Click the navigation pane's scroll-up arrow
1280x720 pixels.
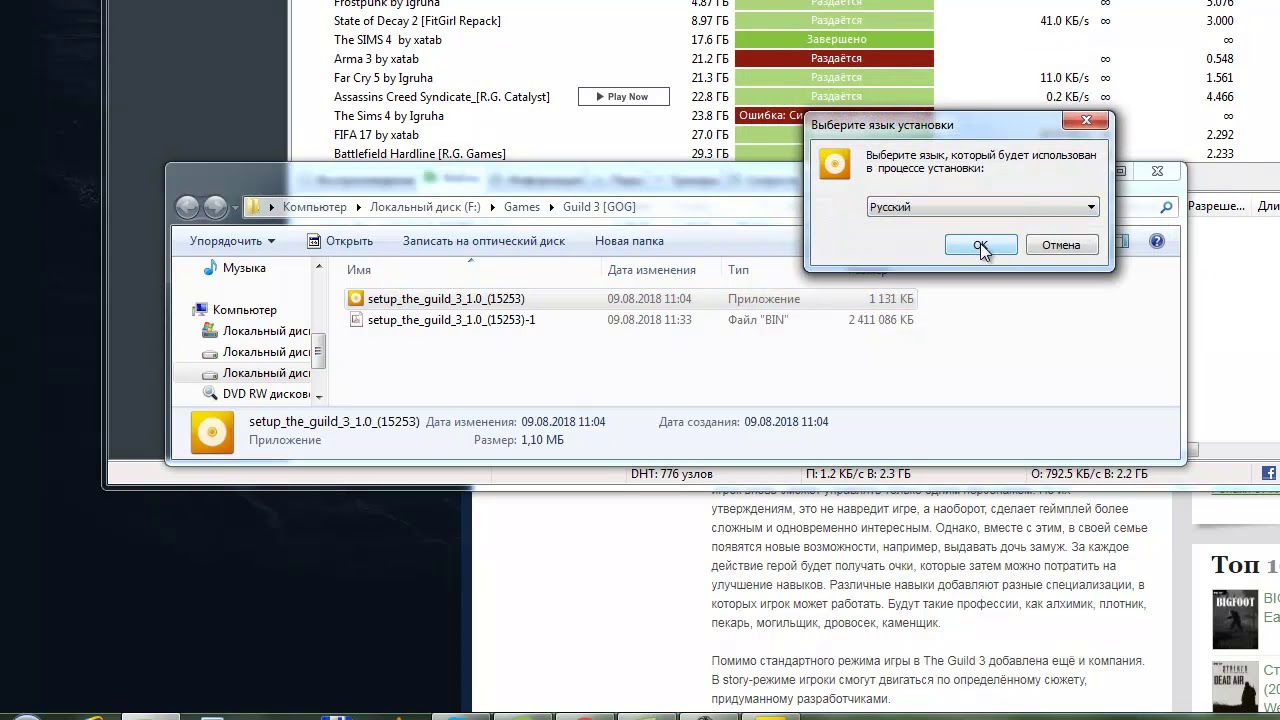(x=319, y=266)
